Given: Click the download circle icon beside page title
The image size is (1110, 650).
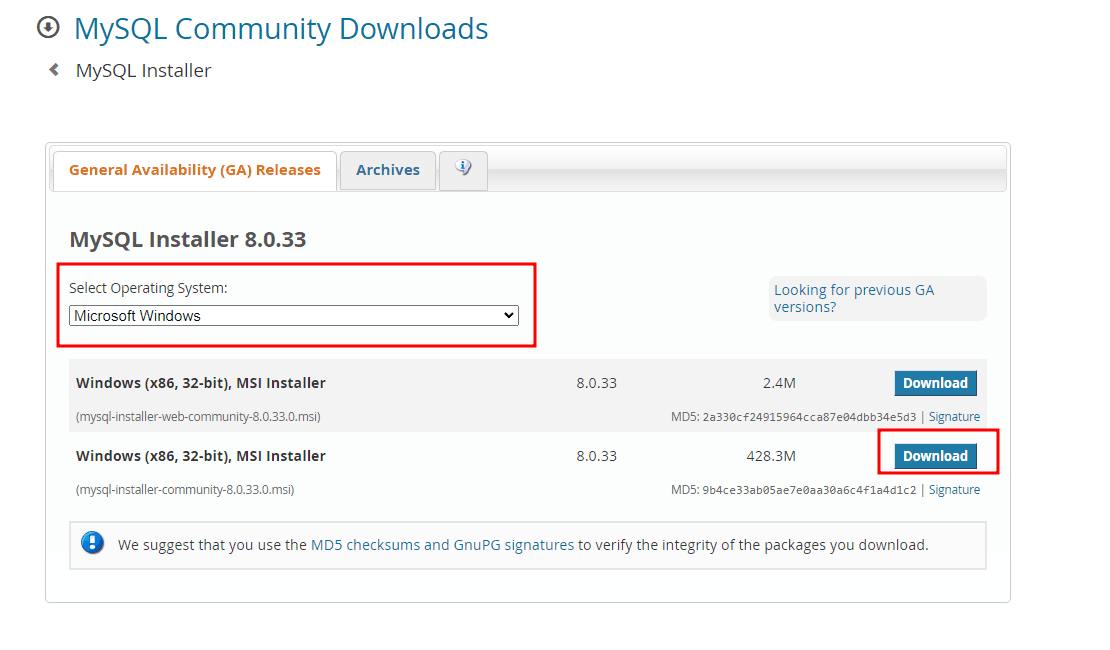Looking at the screenshot, I should (x=48, y=28).
